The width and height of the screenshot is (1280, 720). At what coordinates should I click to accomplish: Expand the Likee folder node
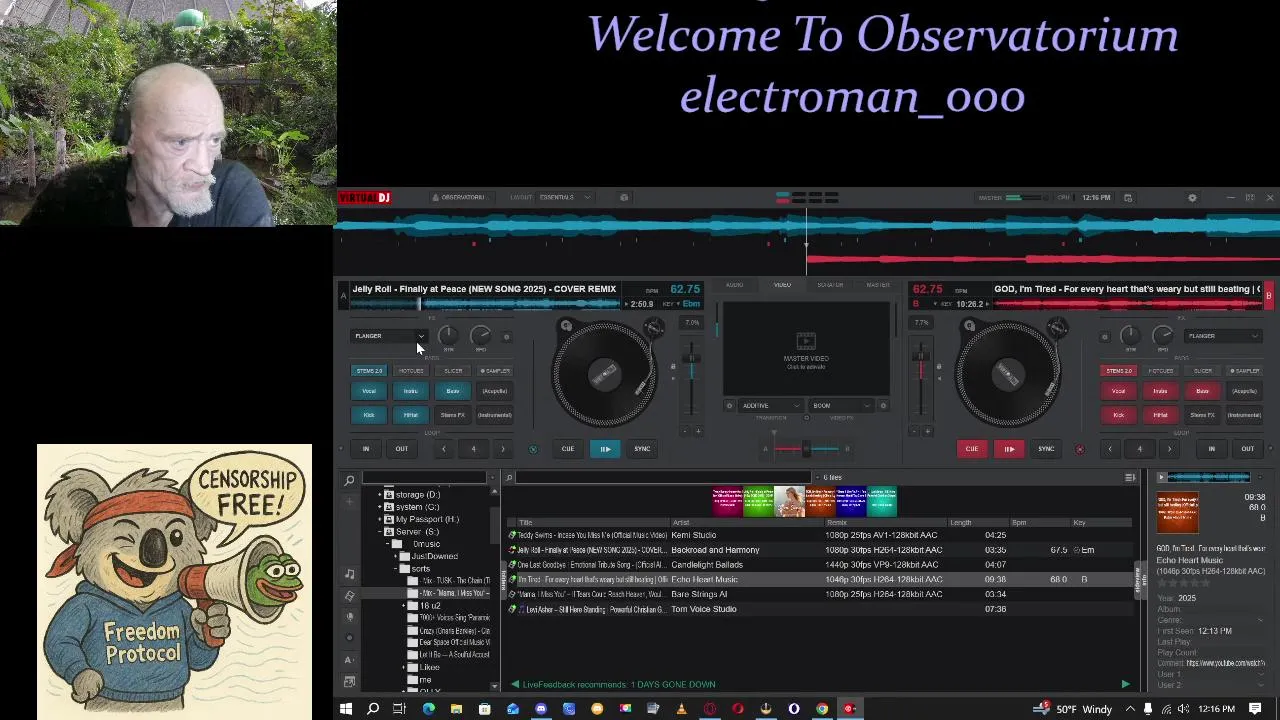click(x=404, y=667)
